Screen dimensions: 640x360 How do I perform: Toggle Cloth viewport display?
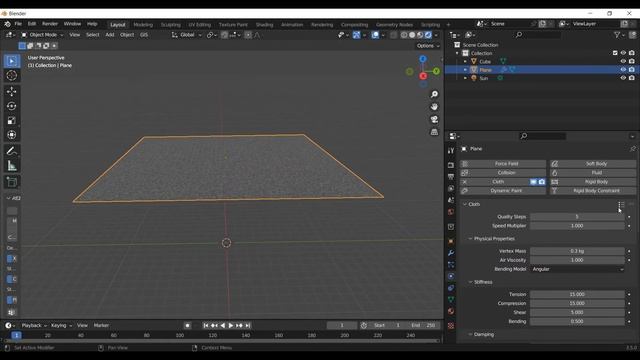tap(533, 182)
